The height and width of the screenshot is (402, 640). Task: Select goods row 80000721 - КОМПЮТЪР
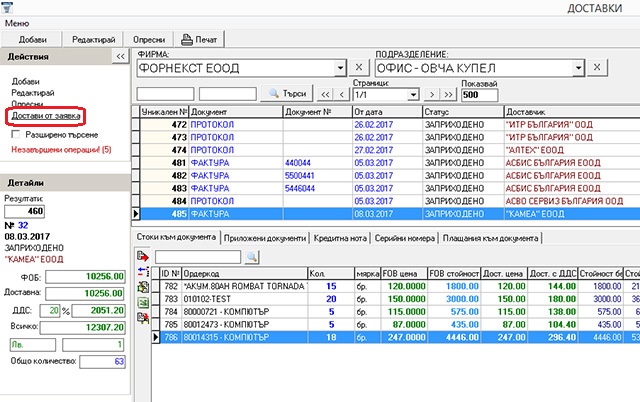click(x=396, y=311)
